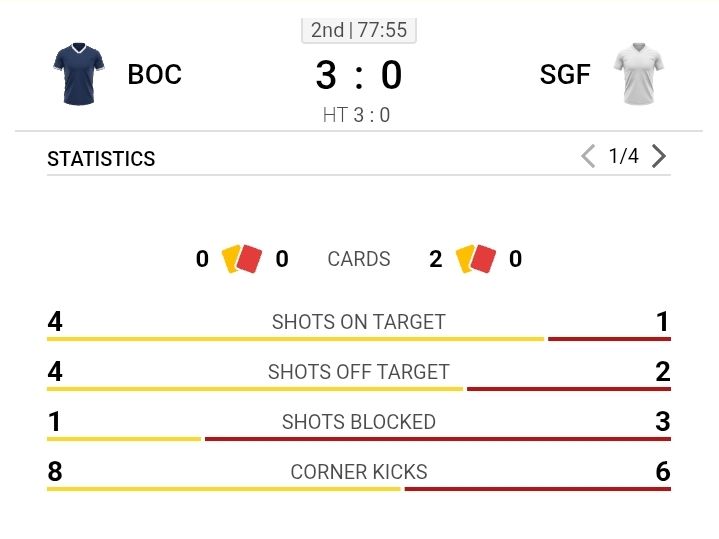Click the CARDS label
The width and height of the screenshot is (719, 539).
point(359,259)
